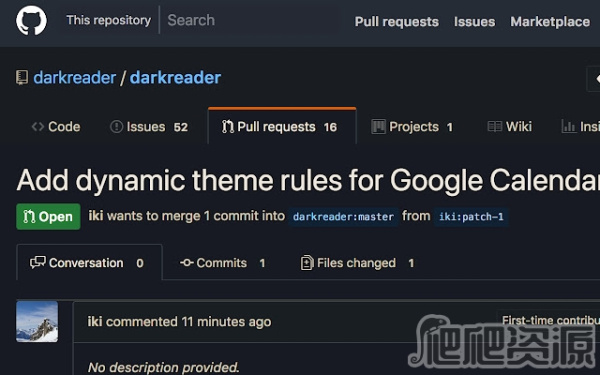This screenshot has height=375, width=600.
Task: Open Pull requests in the top navigation
Action: click(x=396, y=22)
